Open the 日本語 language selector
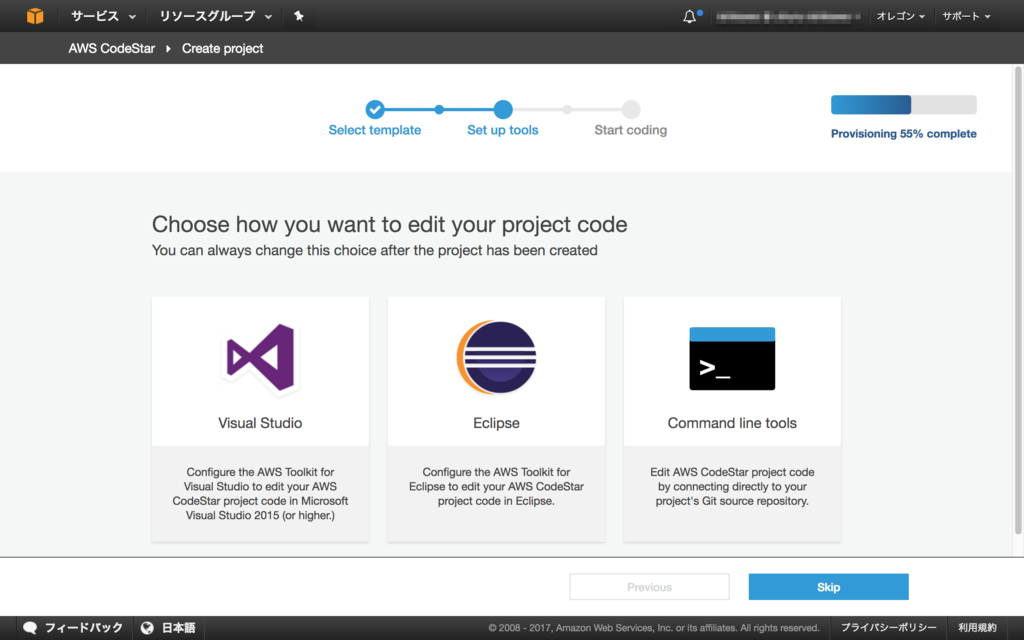The width and height of the screenshot is (1024, 640). [x=178, y=628]
